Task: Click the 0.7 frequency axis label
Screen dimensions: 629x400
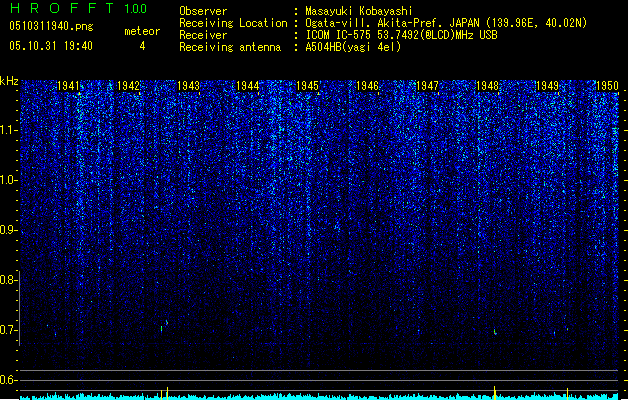Action: (9, 330)
